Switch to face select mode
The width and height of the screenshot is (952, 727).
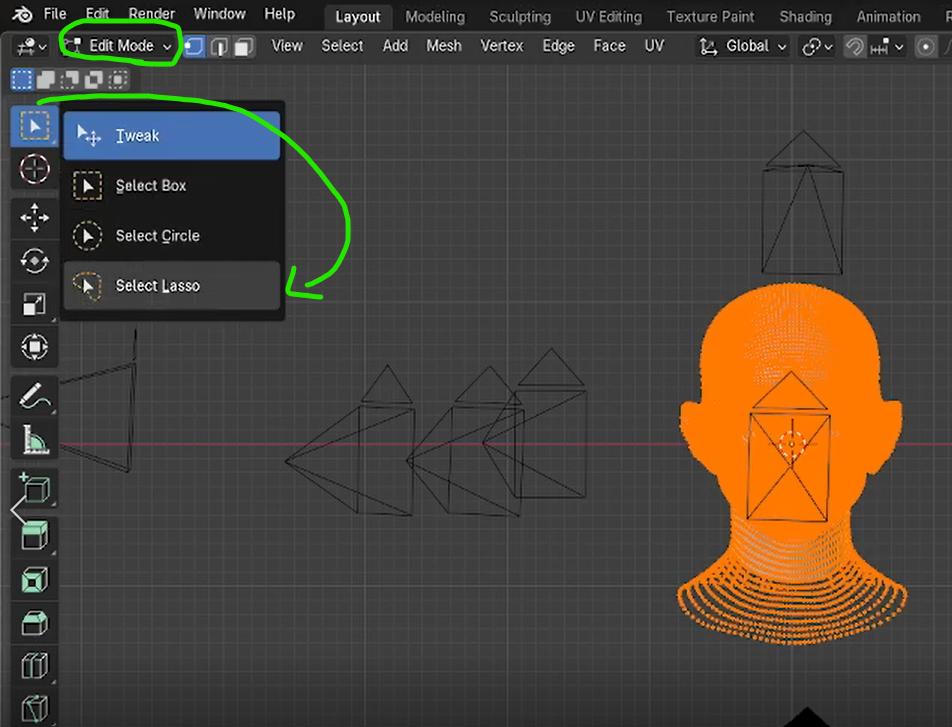click(x=243, y=46)
